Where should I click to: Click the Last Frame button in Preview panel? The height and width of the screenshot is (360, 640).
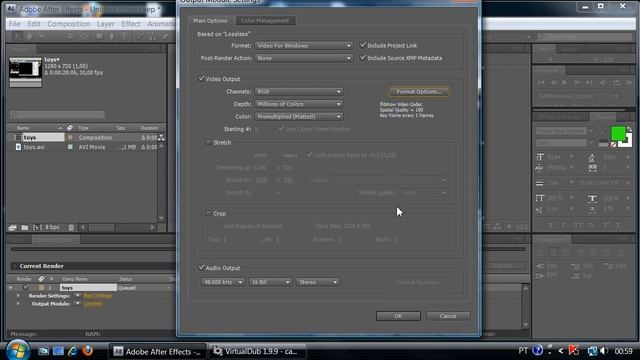pyautogui.click(x=589, y=82)
